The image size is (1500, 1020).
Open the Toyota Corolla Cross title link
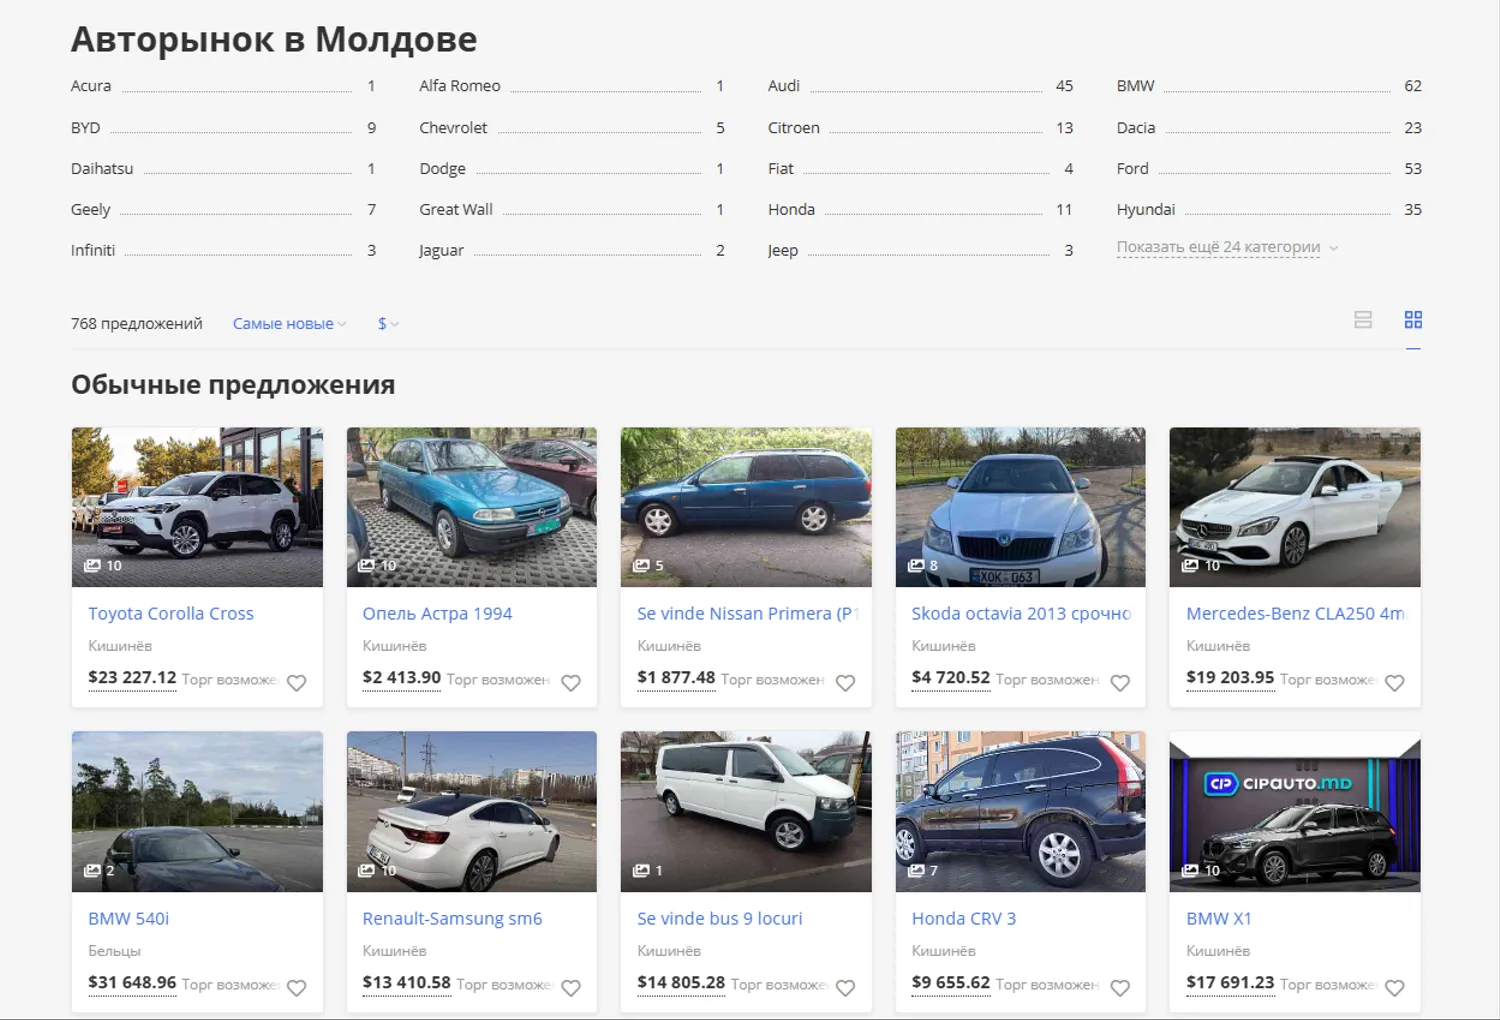[171, 614]
